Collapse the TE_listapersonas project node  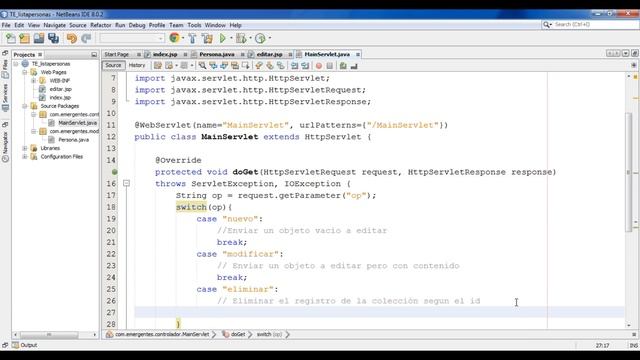click(x=16, y=64)
